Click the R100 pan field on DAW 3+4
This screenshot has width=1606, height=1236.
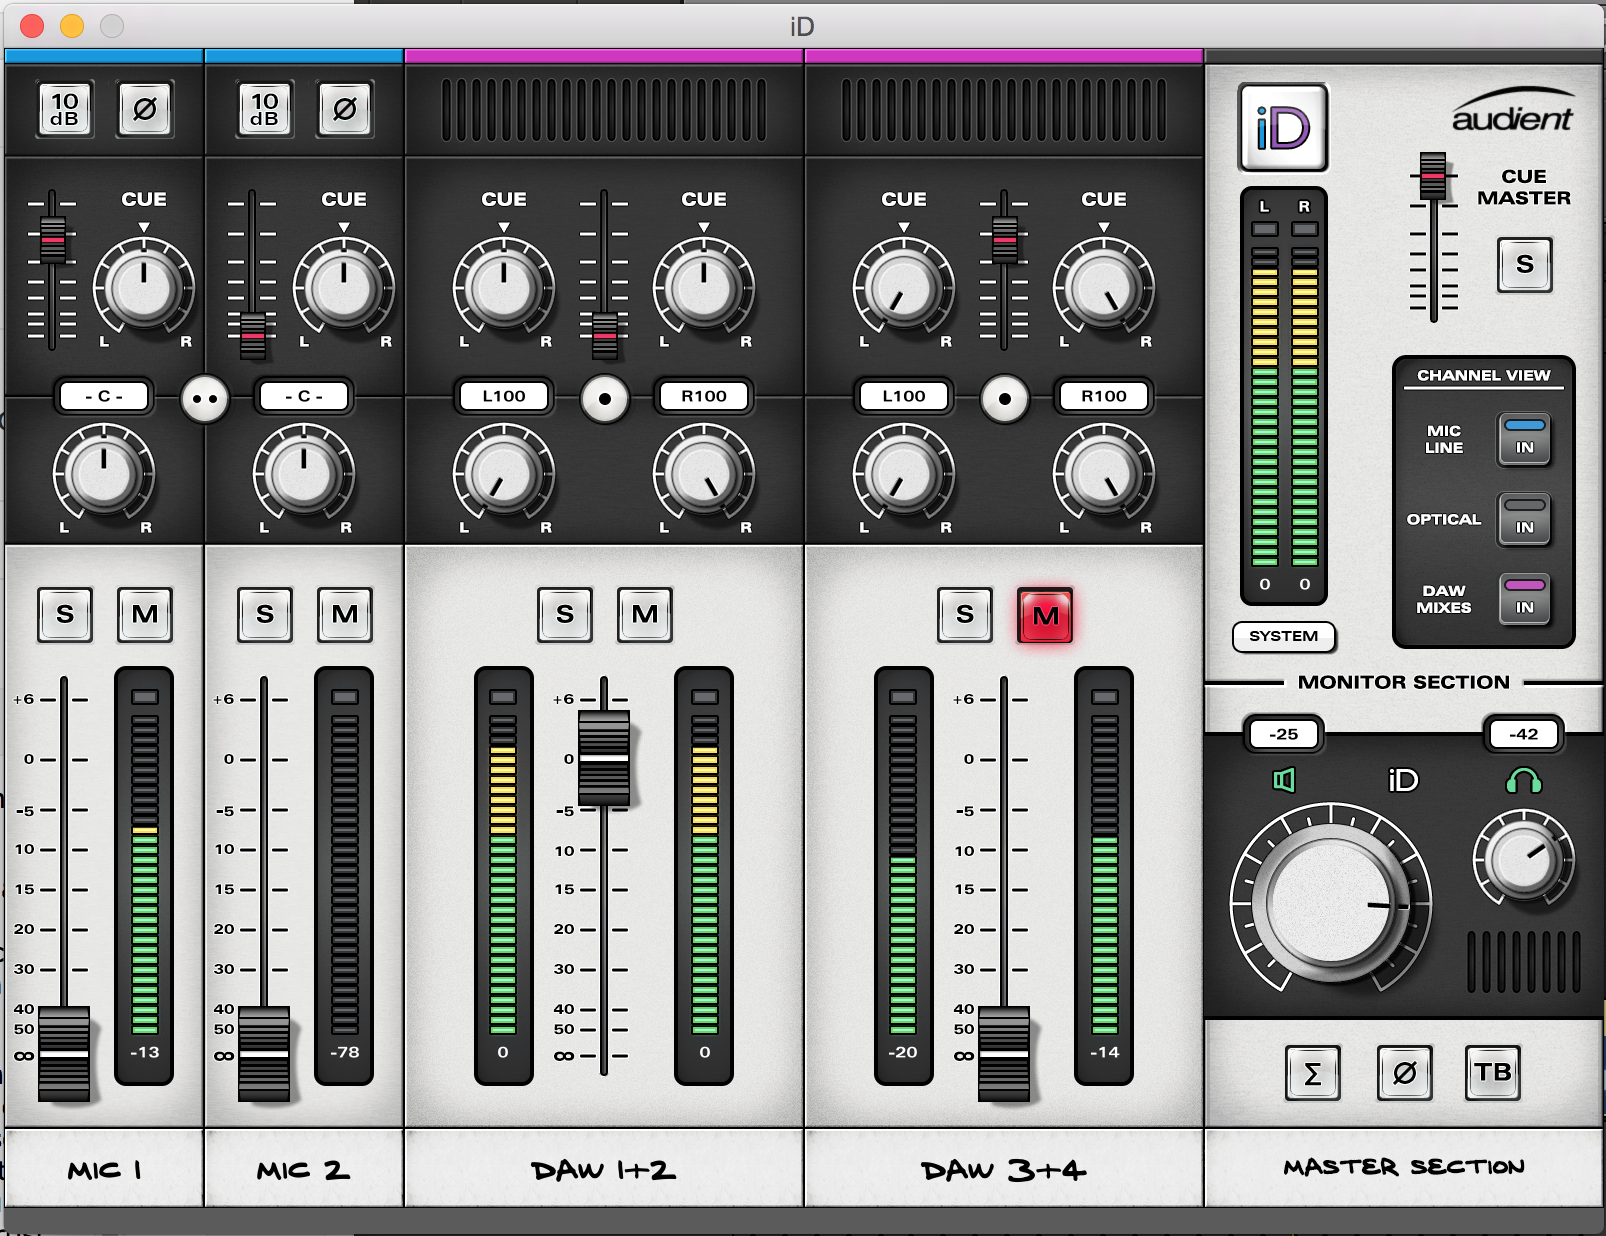[x=1104, y=396]
